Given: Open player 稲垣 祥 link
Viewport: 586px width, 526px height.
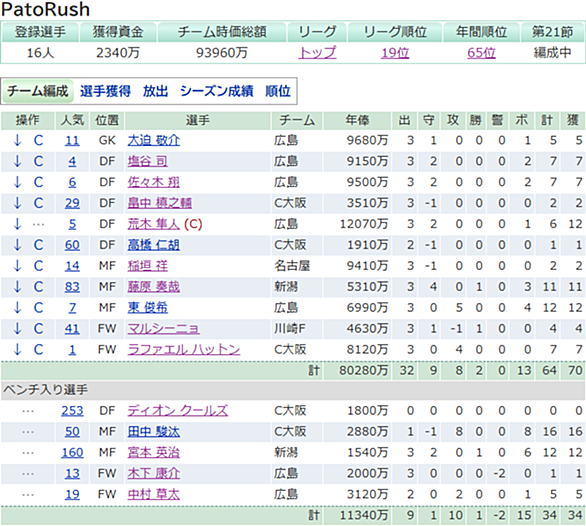Looking at the screenshot, I should [148, 266].
